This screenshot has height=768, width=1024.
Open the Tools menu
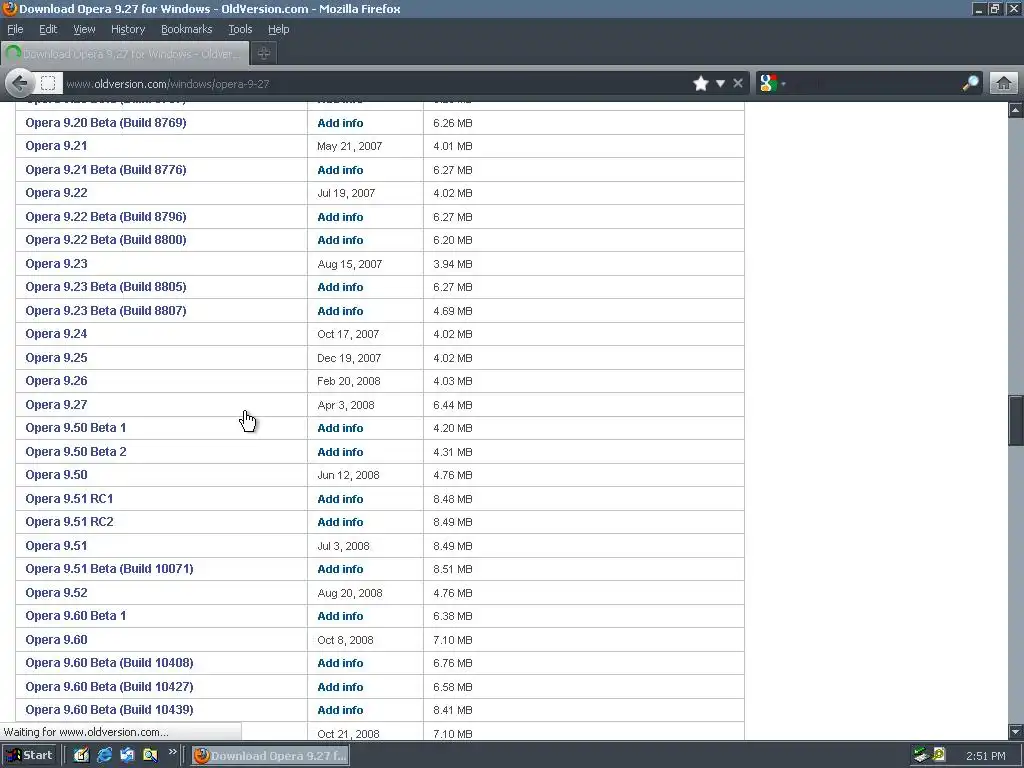tap(240, 29)
